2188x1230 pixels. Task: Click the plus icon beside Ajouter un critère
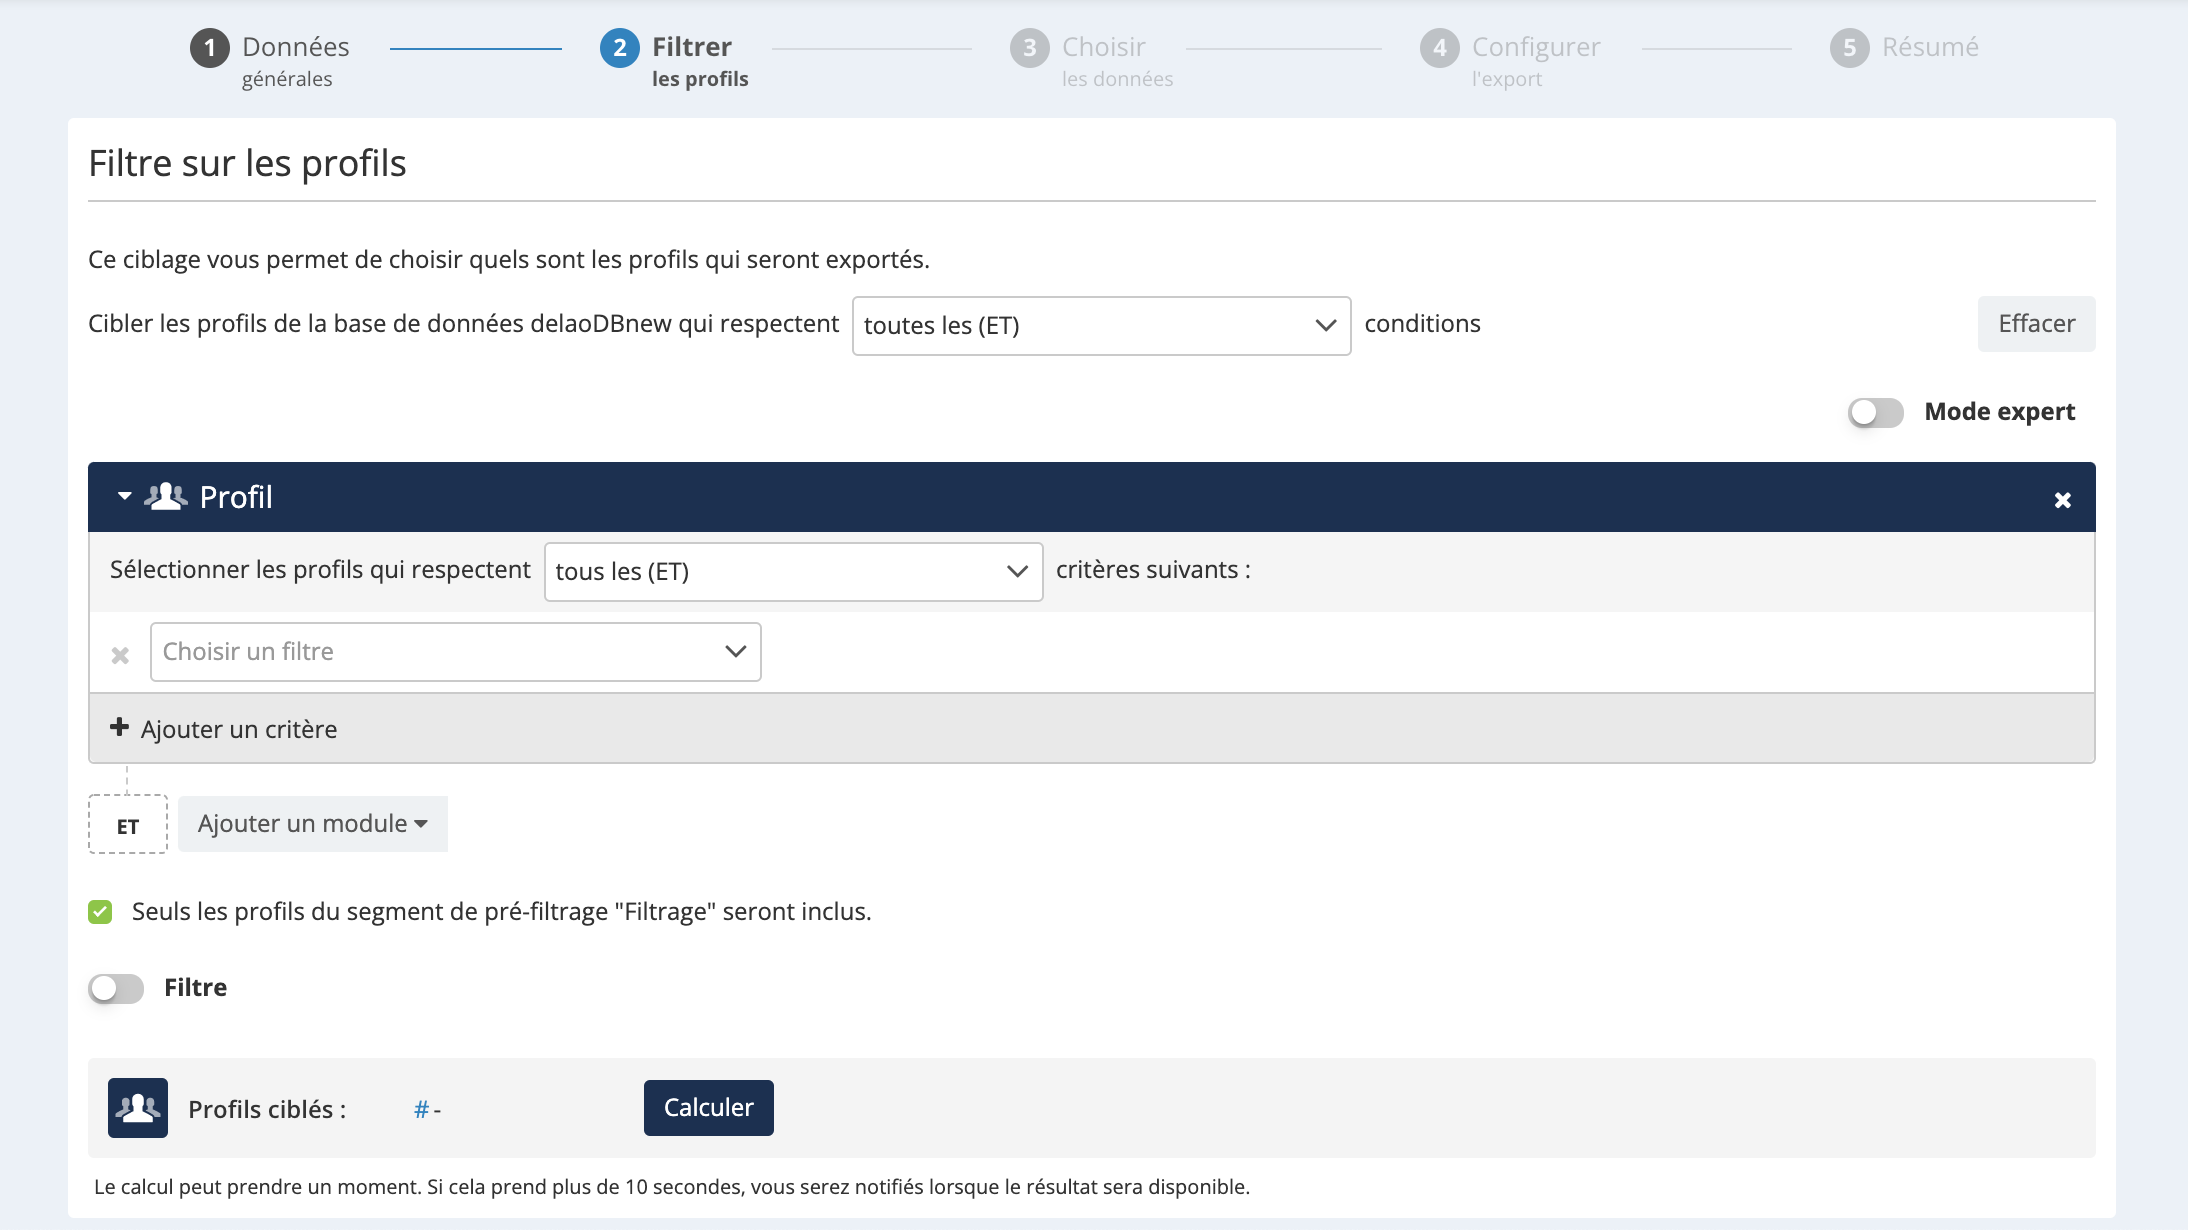coord(119,727)
